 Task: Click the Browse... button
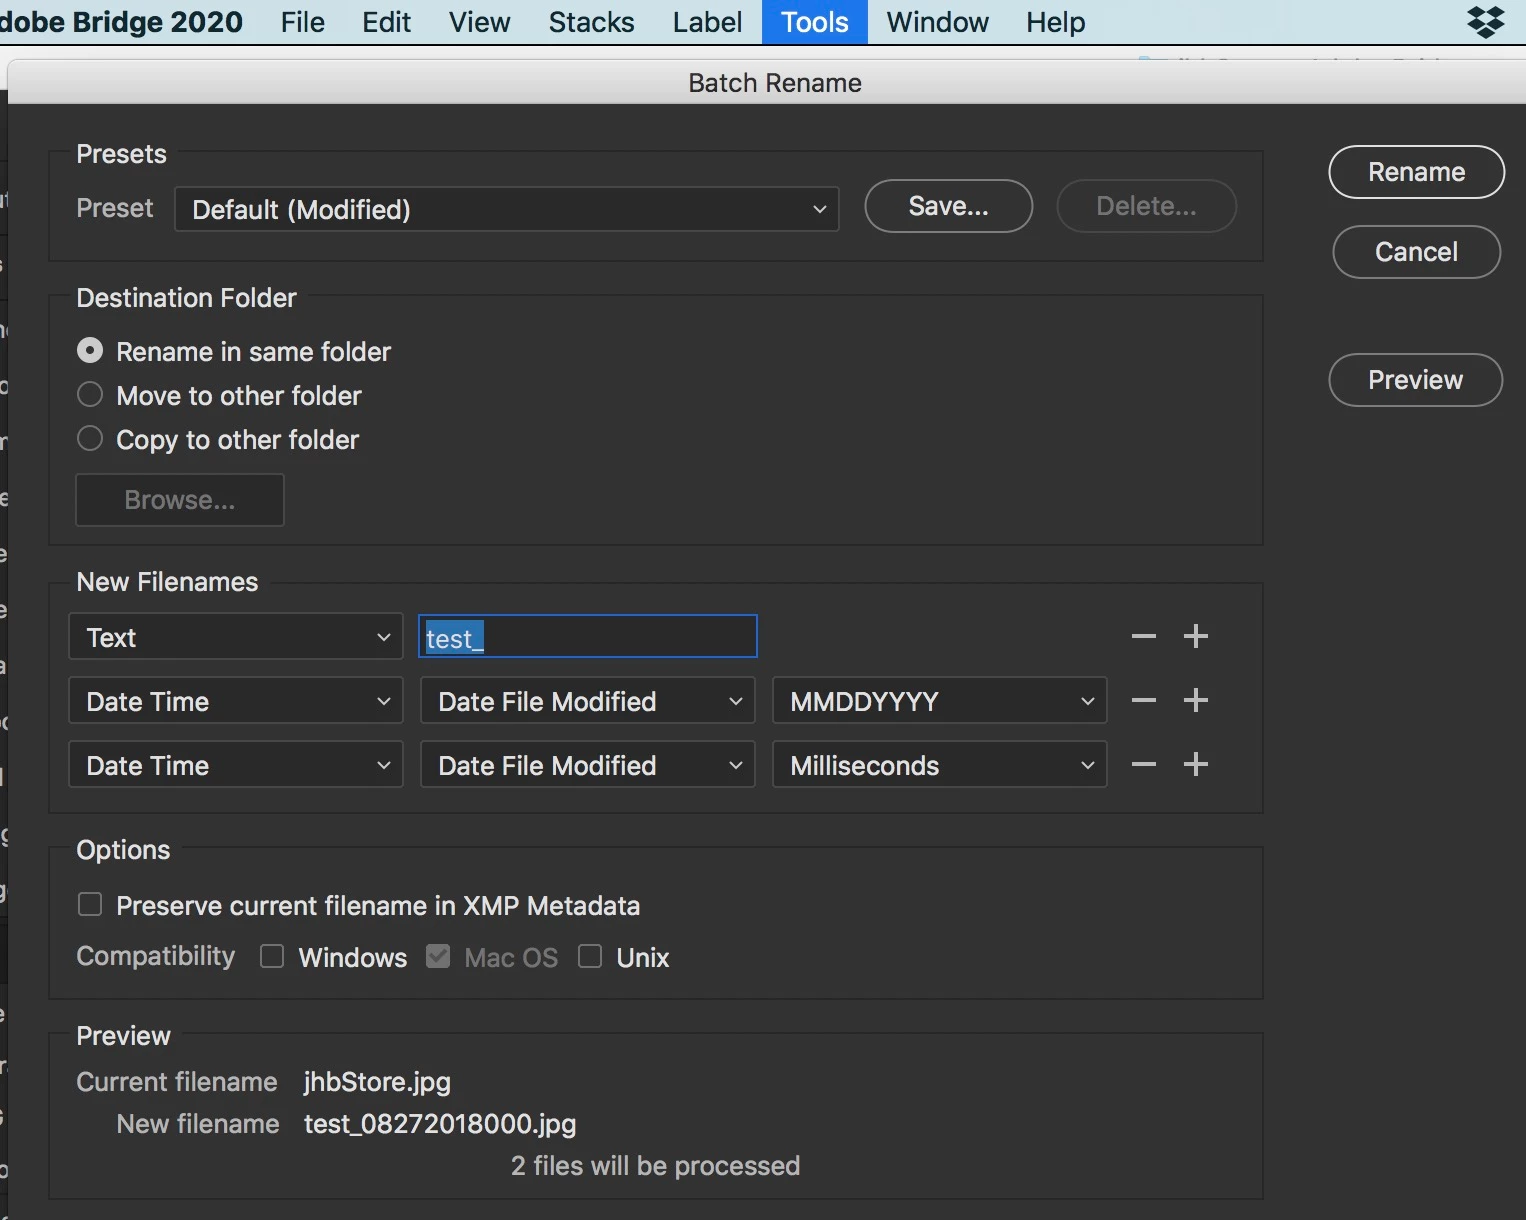pos(180,500)
